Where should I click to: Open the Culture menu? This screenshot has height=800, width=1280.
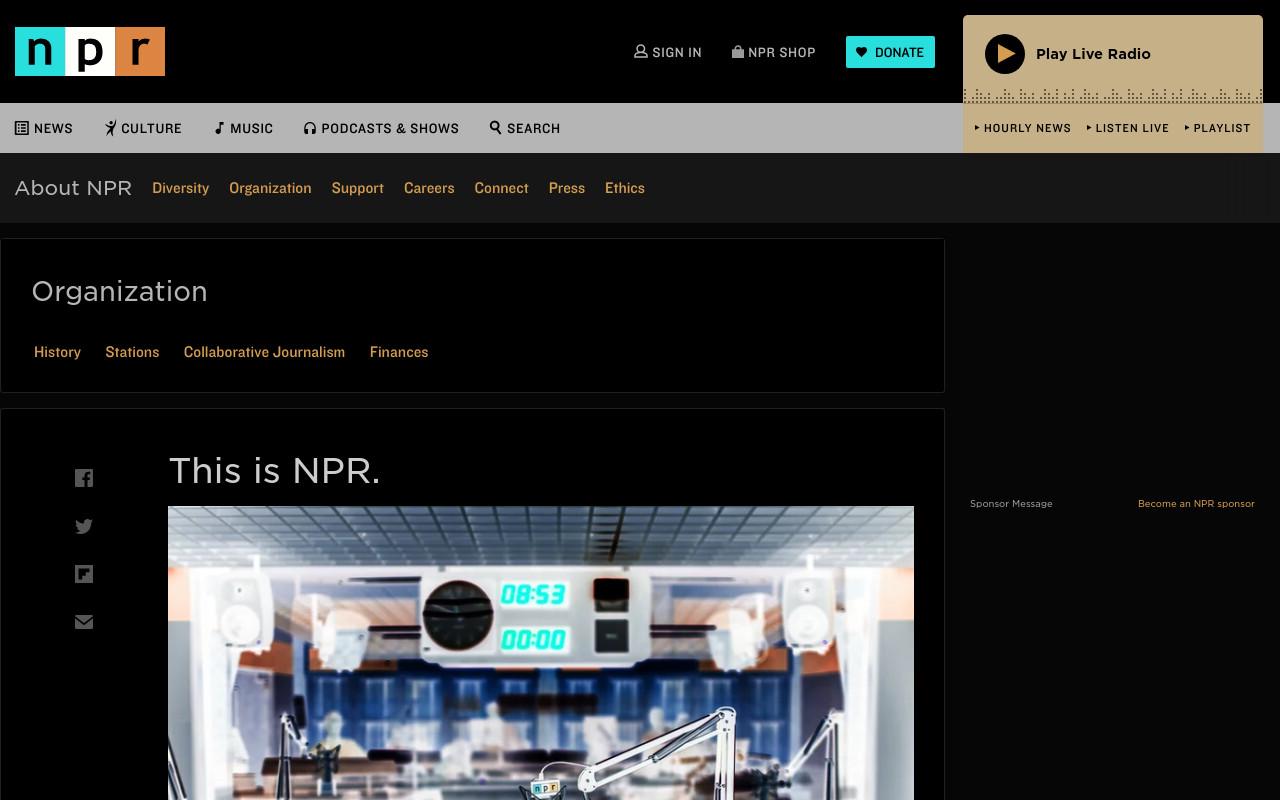point(143,128)
